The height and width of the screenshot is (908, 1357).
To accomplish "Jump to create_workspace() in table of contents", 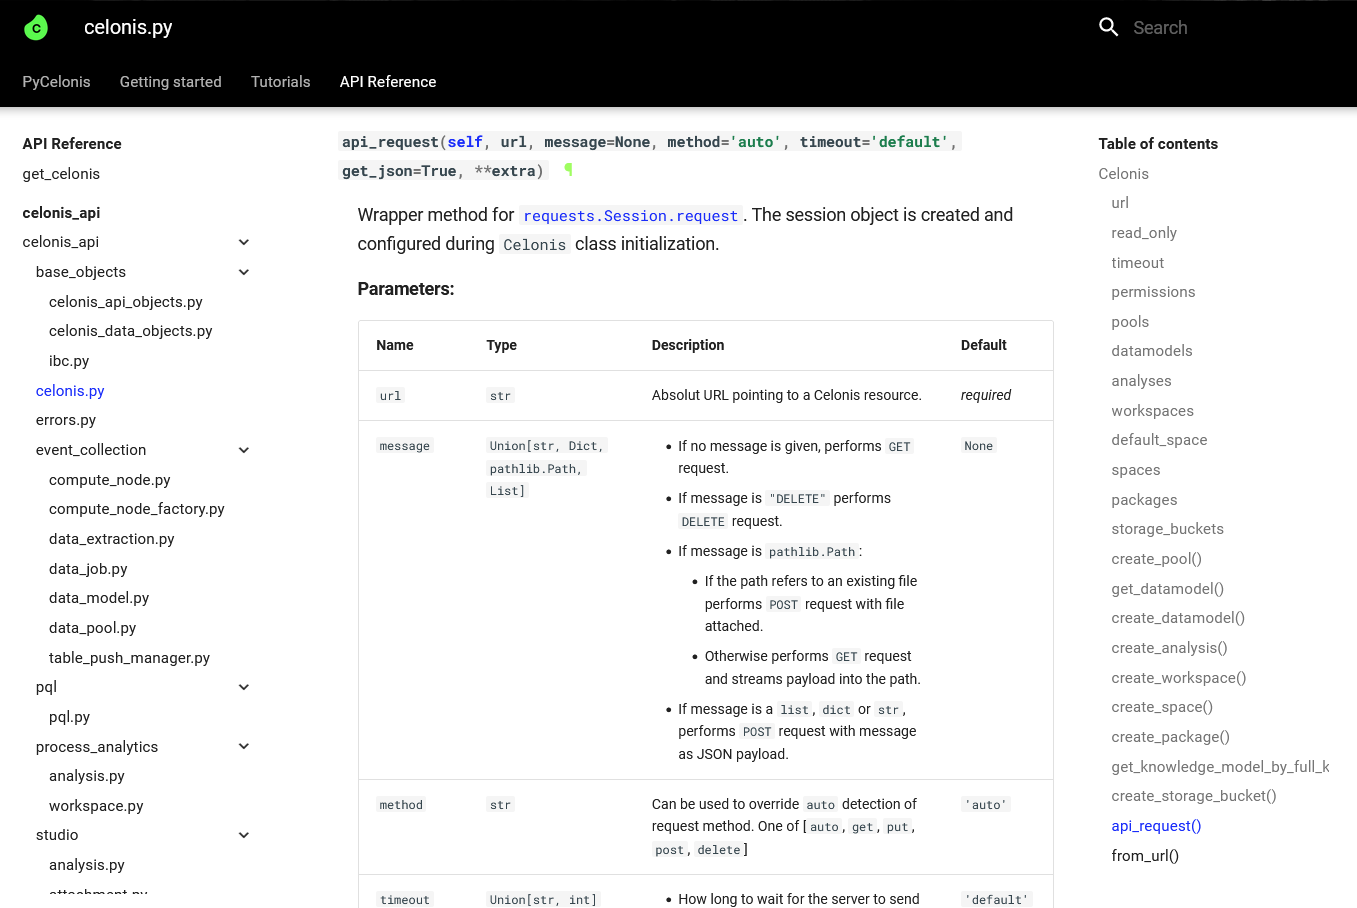I will [x=1179, y=678].
